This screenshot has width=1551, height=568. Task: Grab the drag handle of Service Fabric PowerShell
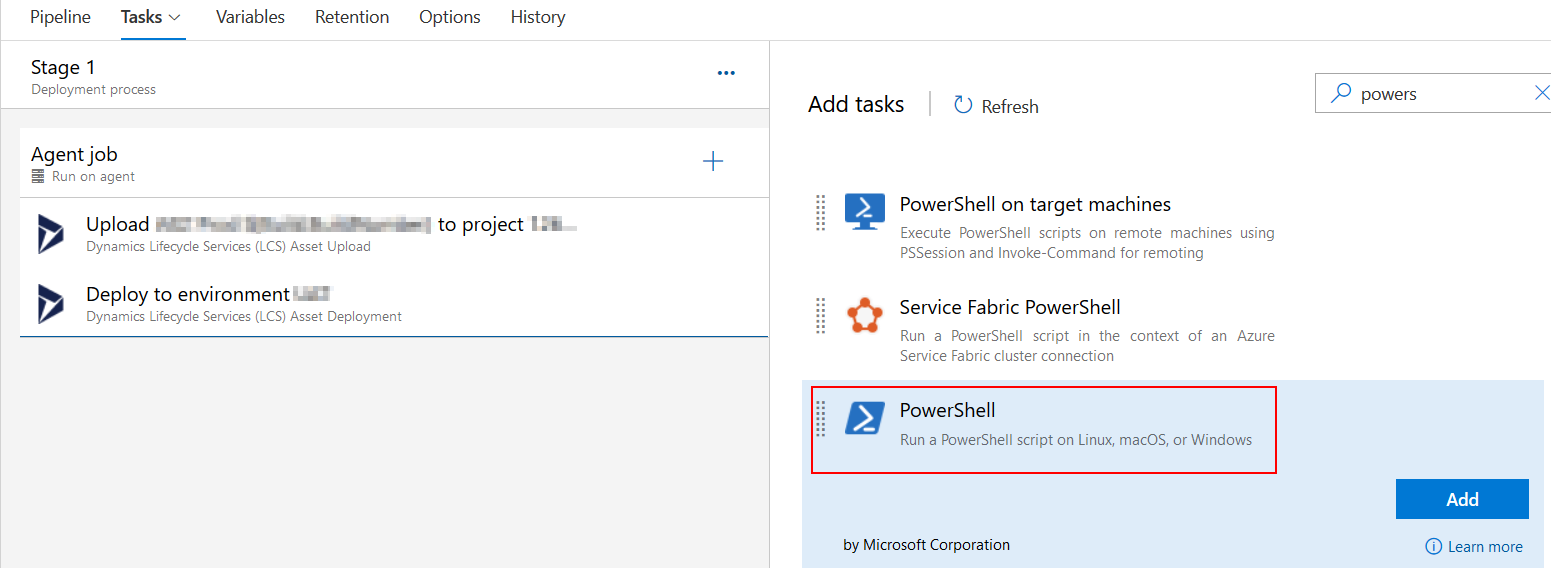point(820,315)
